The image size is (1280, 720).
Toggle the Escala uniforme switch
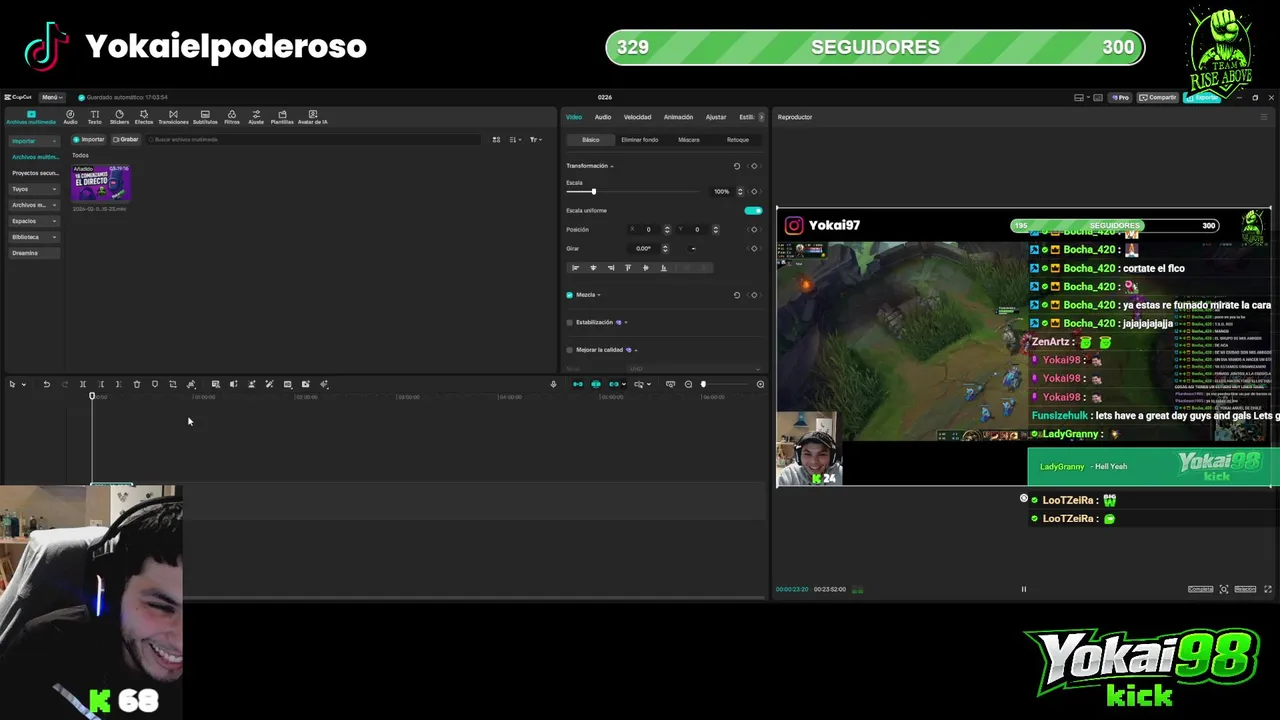click(x=753, y=210)
